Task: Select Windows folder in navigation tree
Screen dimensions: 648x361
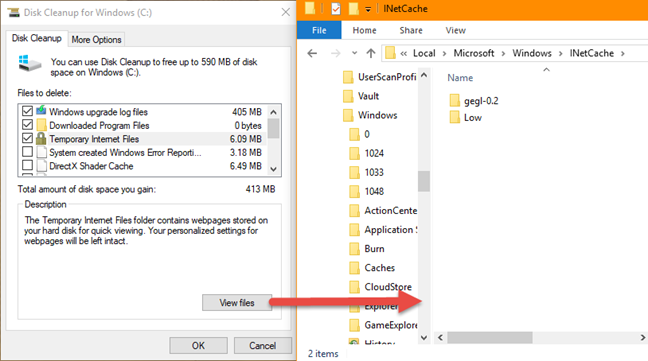Action: tap(370, 115)
